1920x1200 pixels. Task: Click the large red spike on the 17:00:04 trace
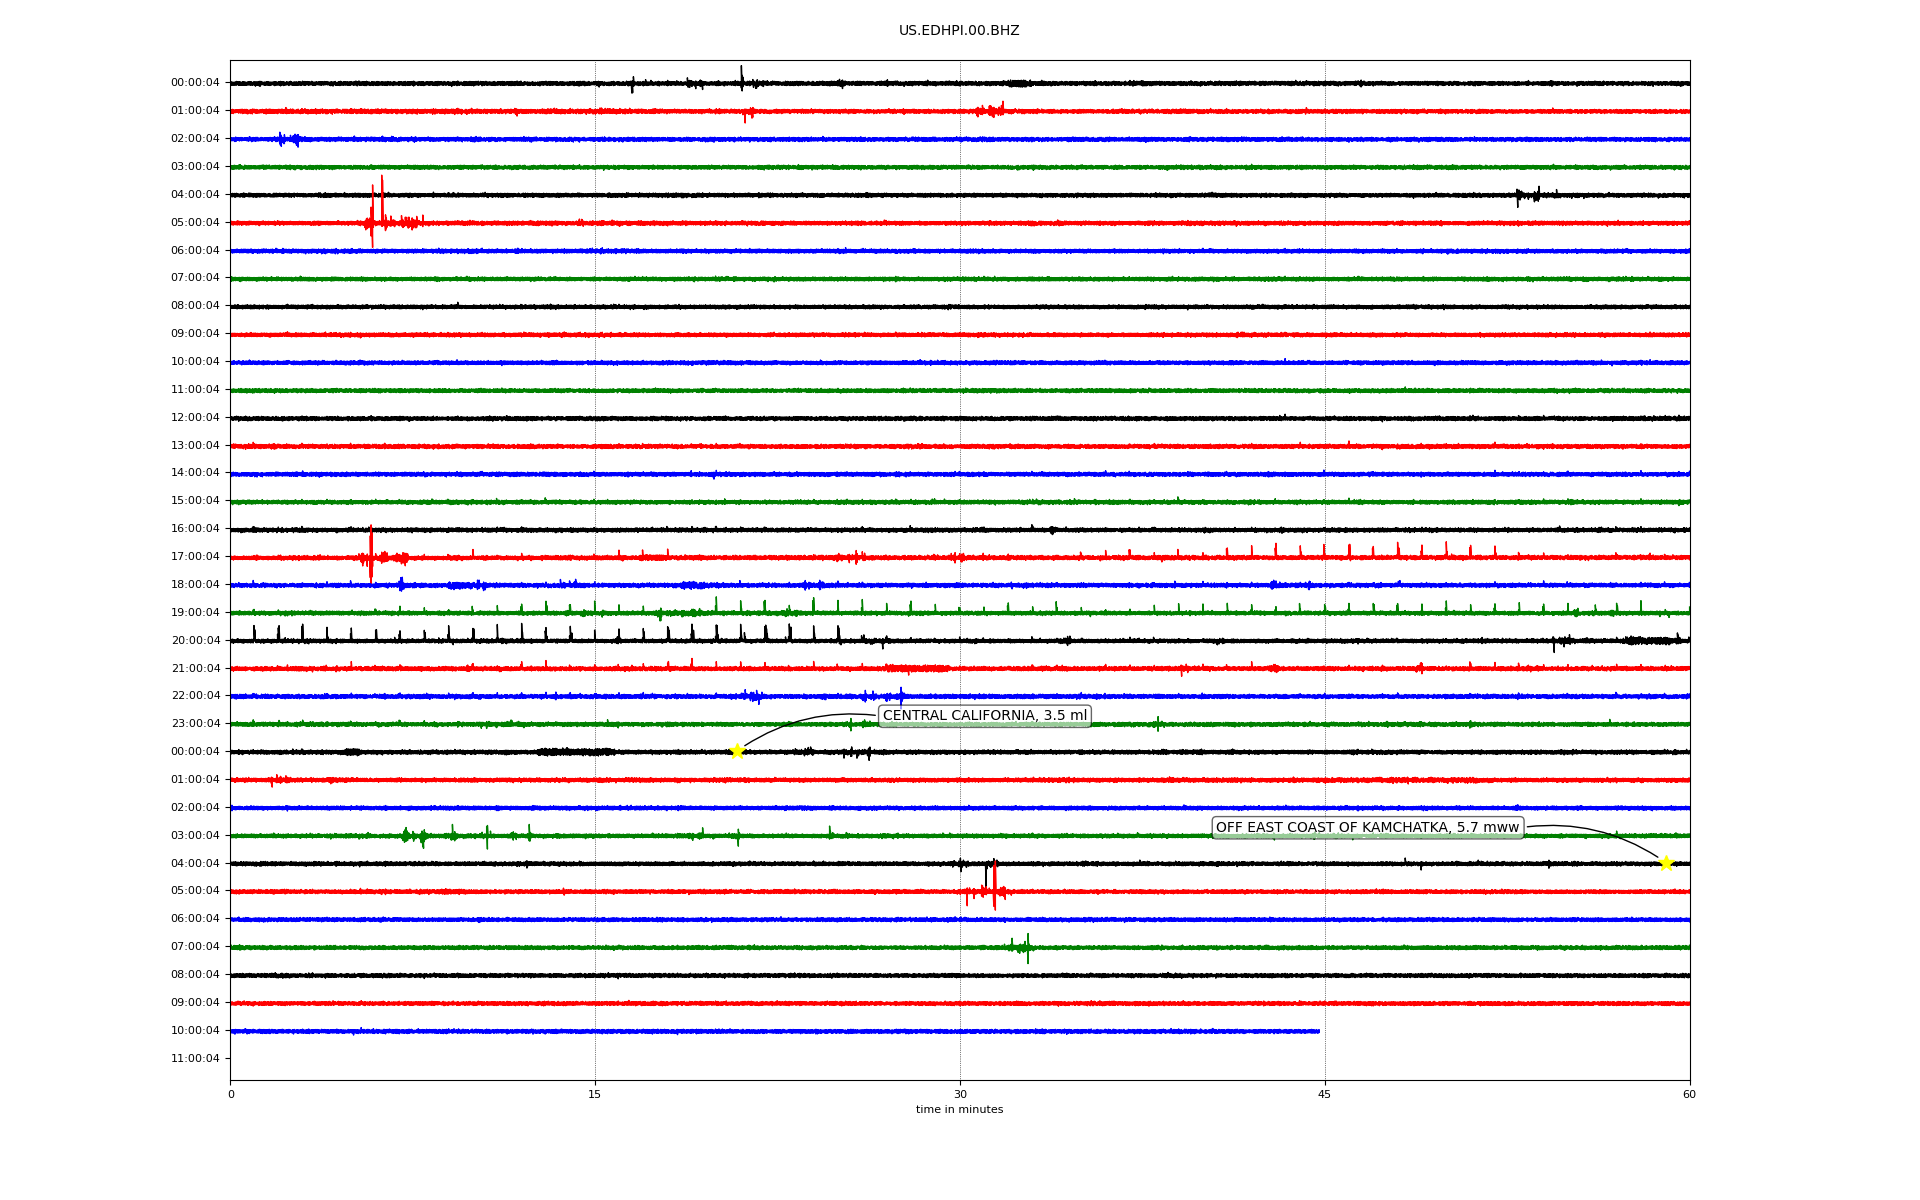tap(371, 552)
